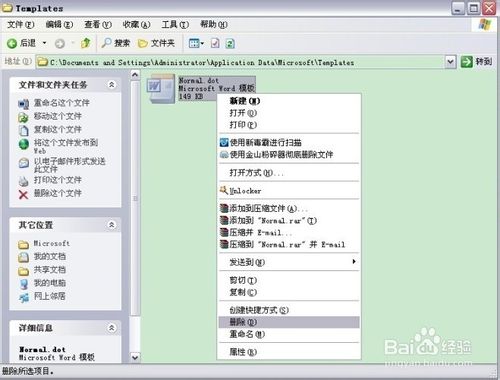This screenshot has width=500, height=380.
Task: Click E-mail this file (以电子邮件形式发送) link
Action: pos(69,165)
